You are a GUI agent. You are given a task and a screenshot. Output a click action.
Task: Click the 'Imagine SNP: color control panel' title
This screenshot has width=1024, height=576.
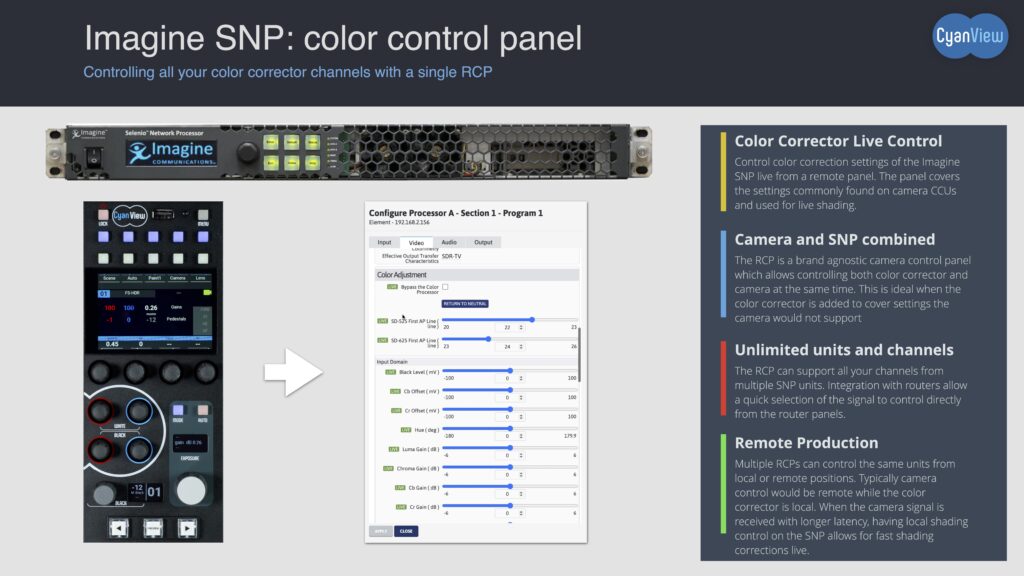tap(333, 38)
